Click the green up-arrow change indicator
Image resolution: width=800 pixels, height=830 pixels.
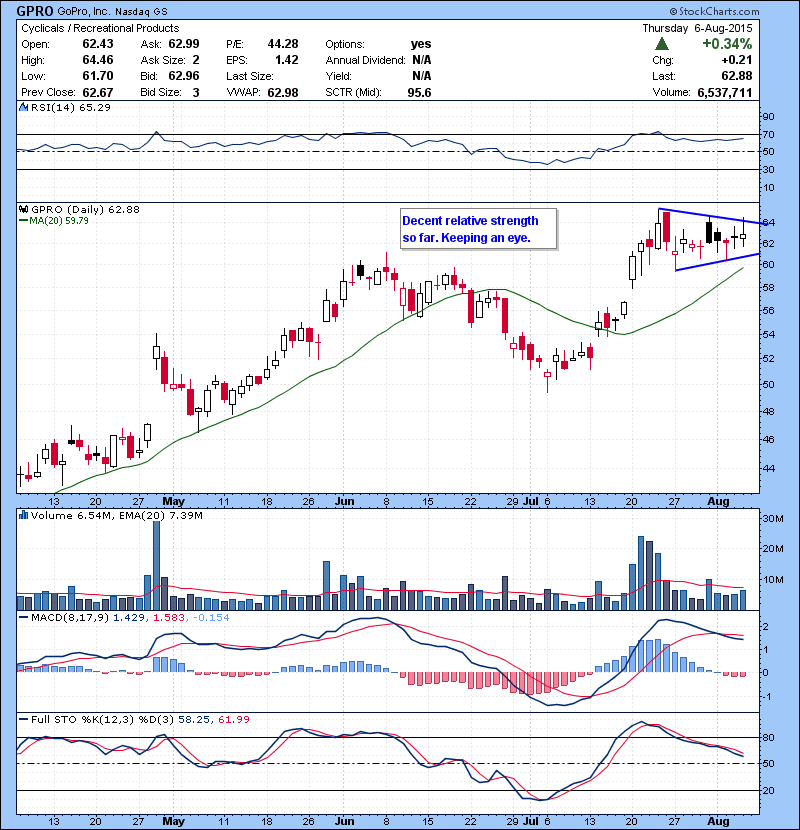pyautogui.click(x=662, y=44)
